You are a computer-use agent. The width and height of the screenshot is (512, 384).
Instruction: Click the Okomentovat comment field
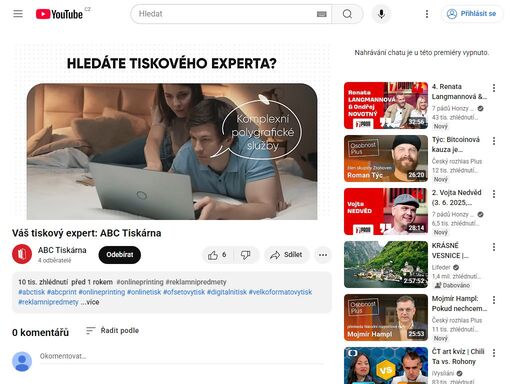tap(182, 357)
